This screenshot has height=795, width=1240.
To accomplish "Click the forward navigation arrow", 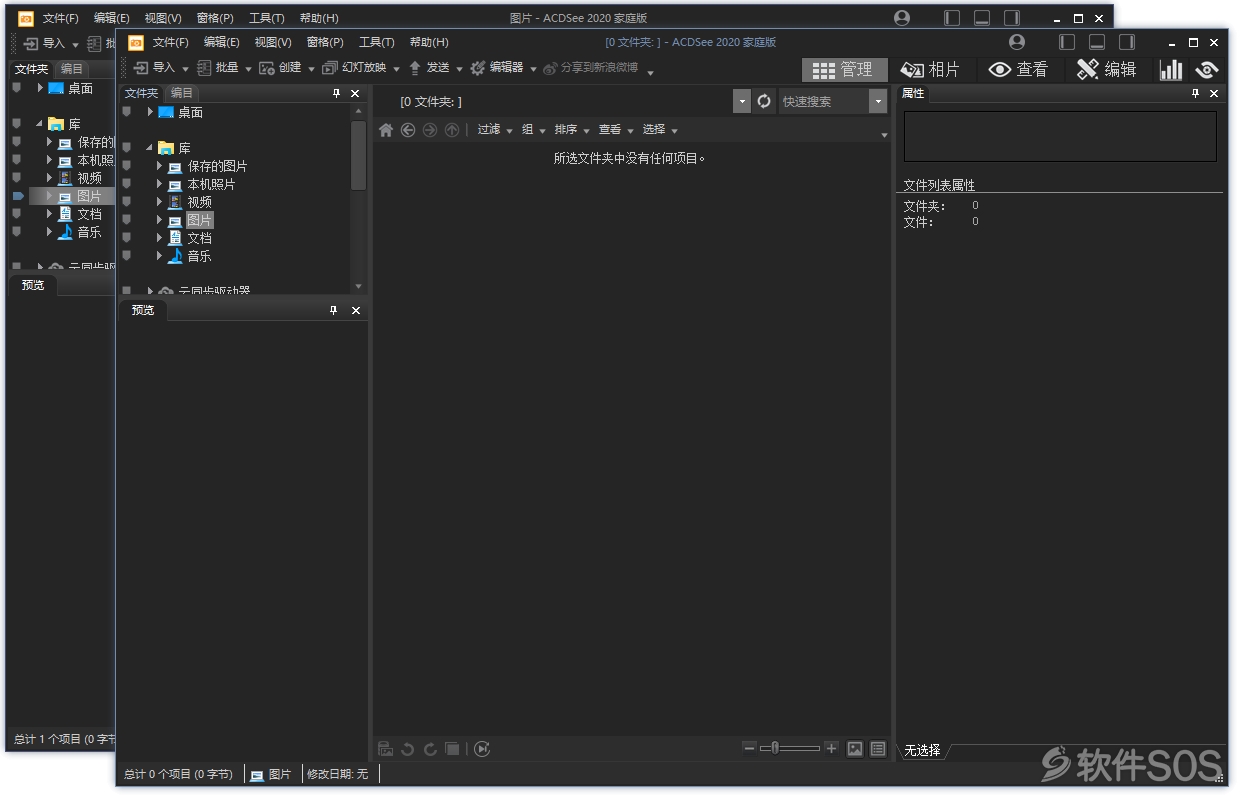I will tap(430, 130).
